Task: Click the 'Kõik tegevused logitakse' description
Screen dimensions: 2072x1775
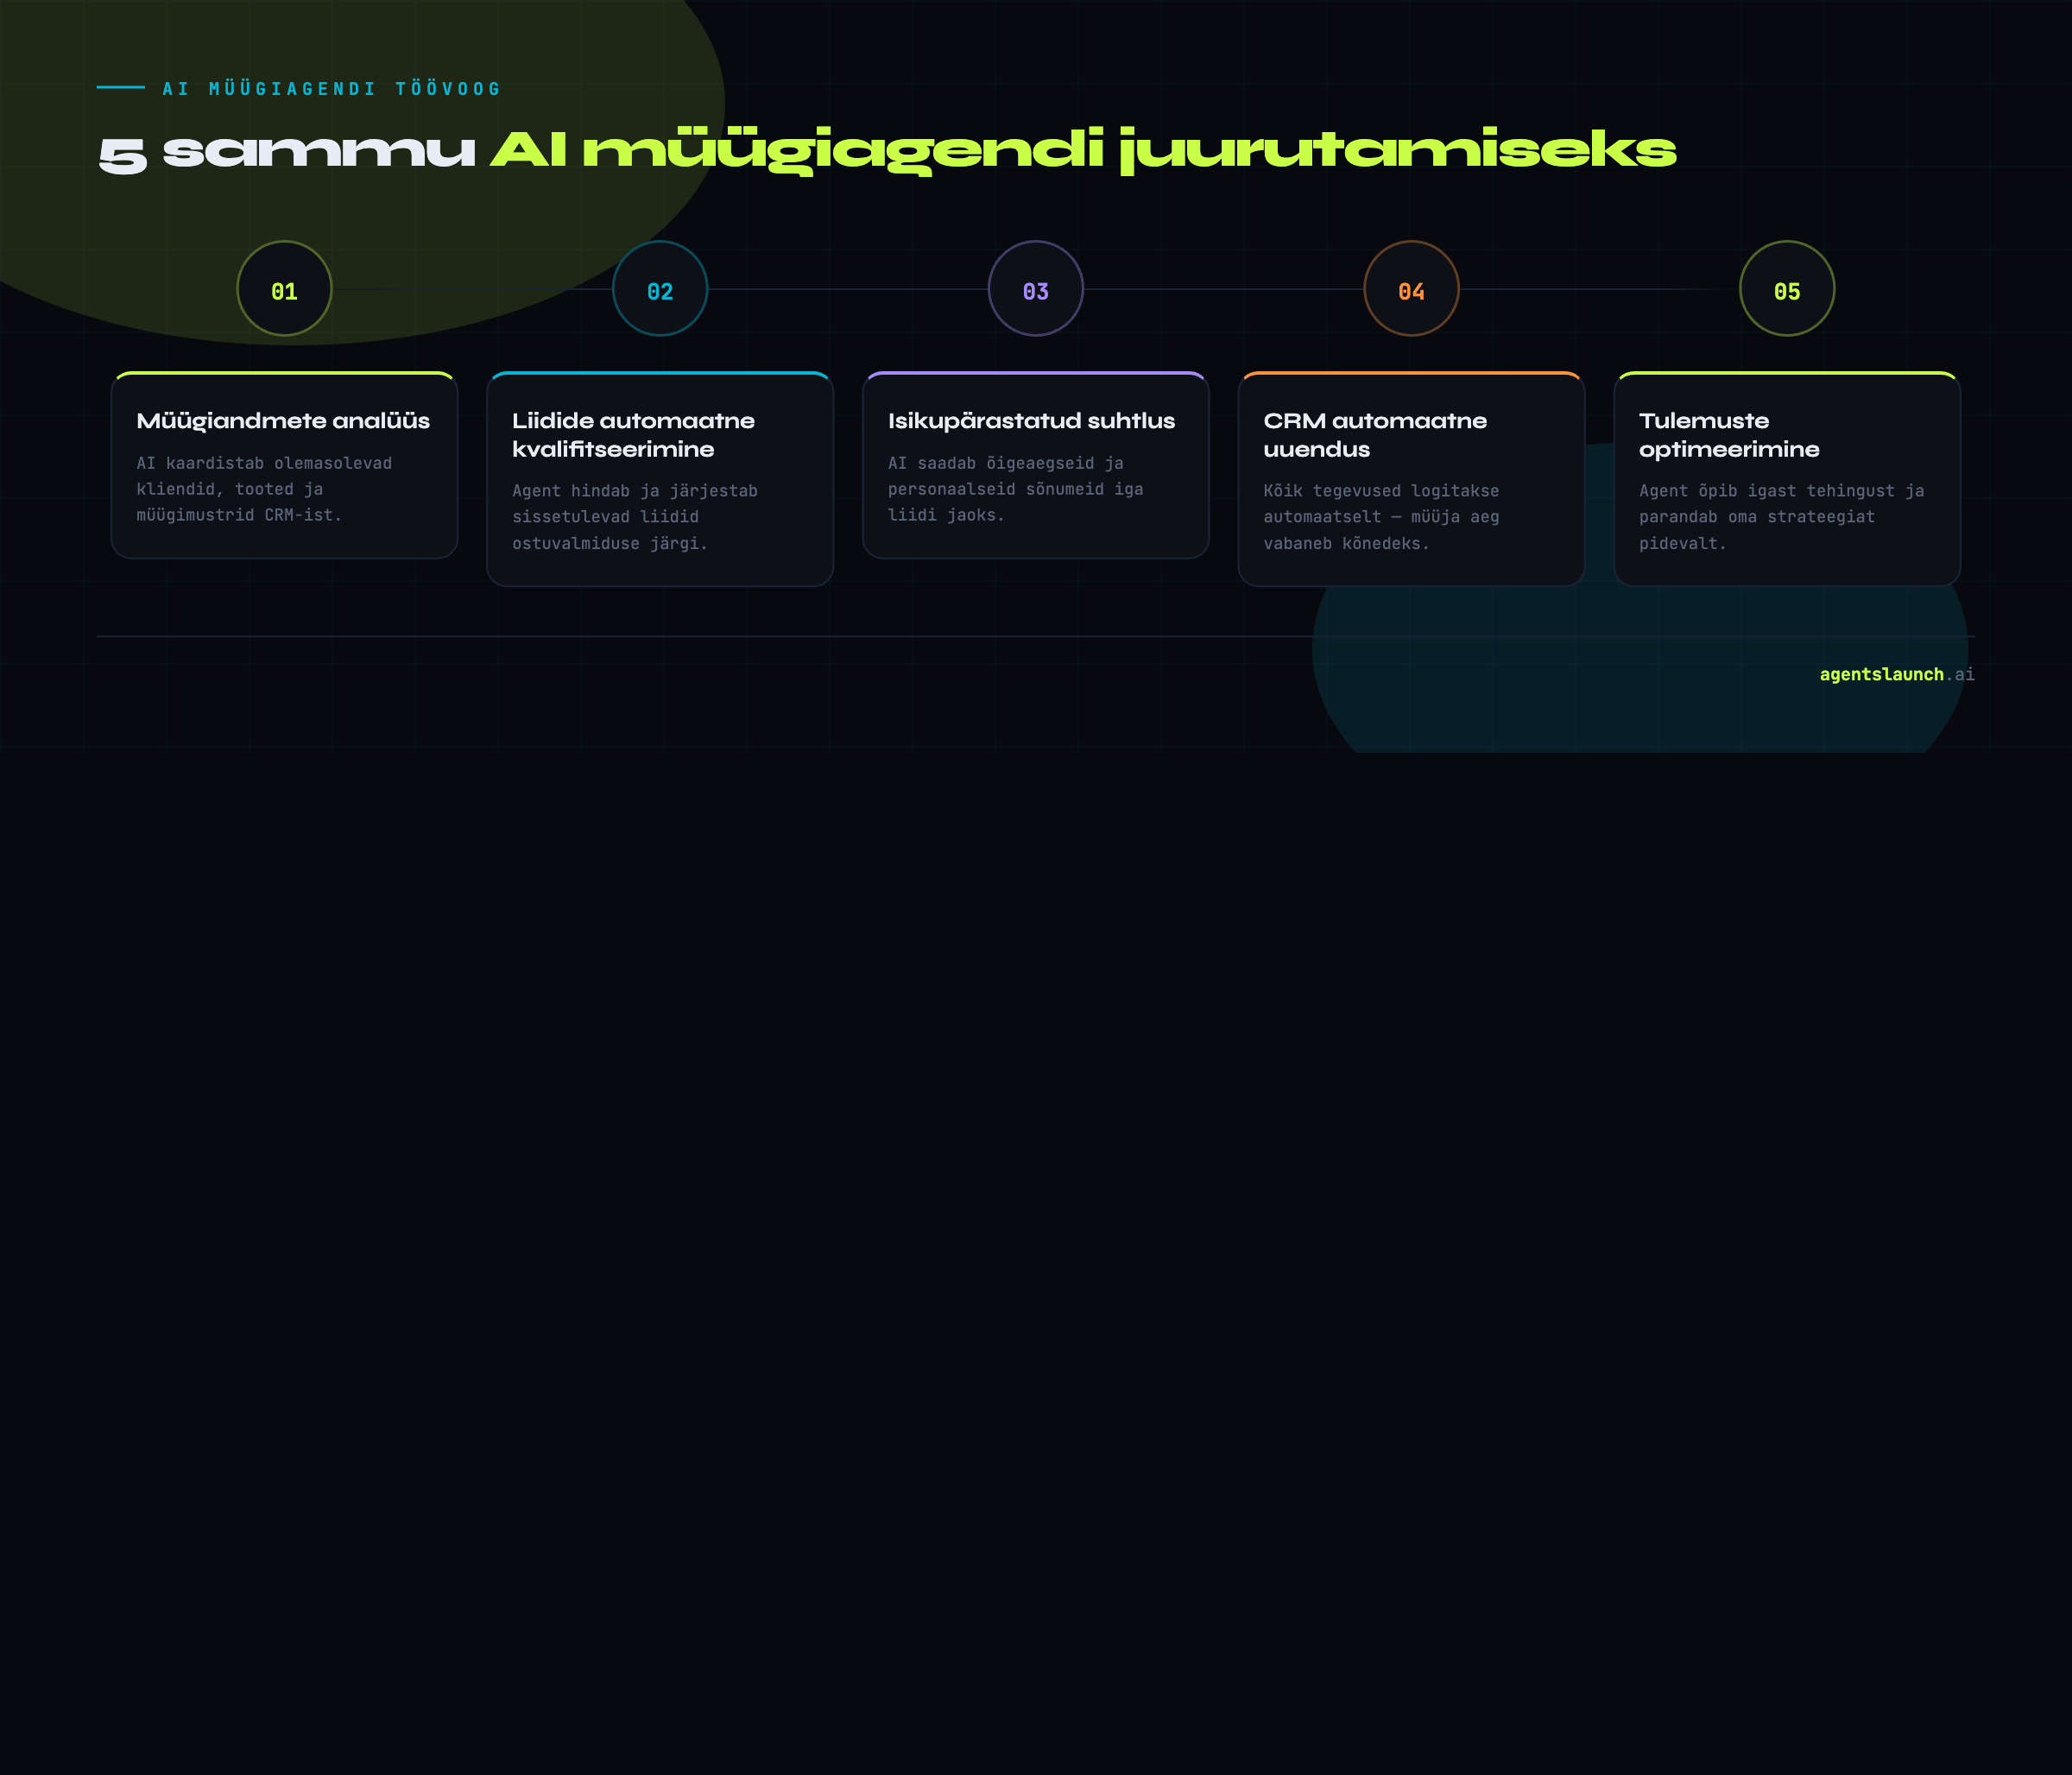Action: click(x=1381, y=517)
